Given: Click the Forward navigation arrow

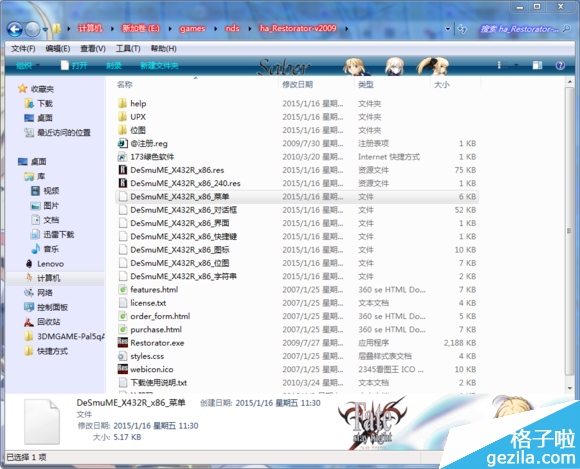Looking at the screenshot, I should click(33, 29).
